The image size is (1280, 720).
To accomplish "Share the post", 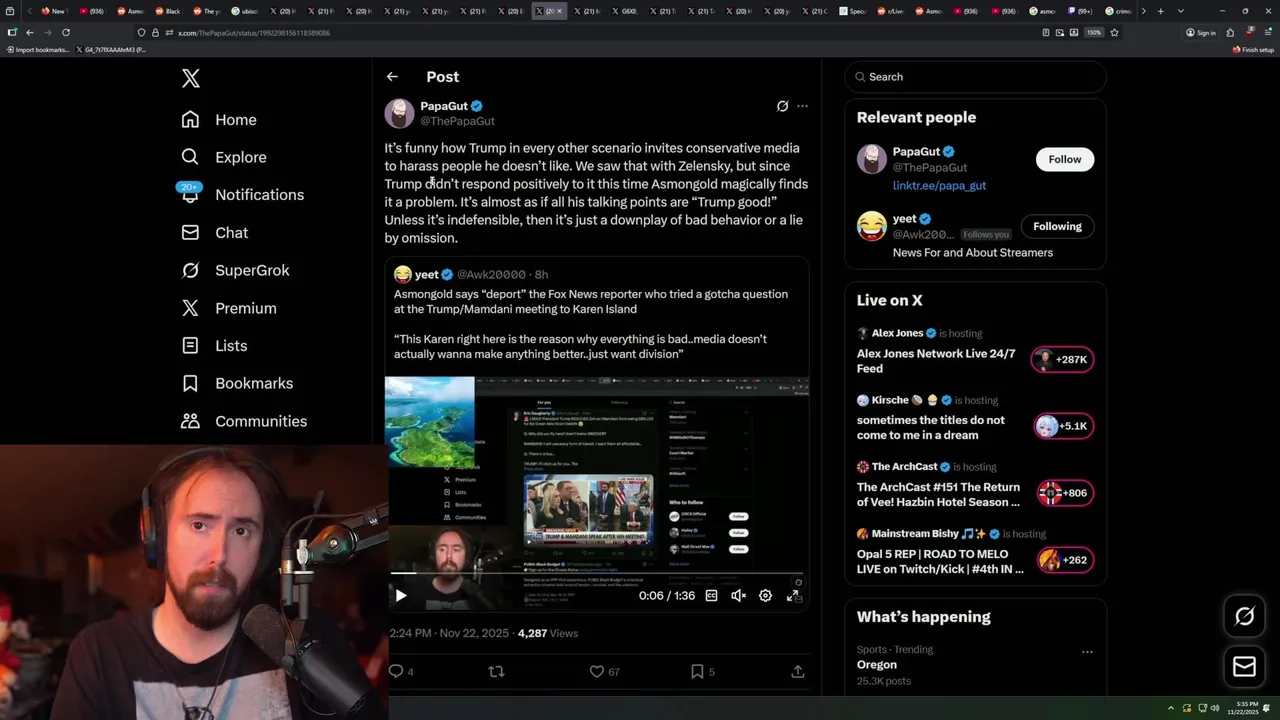I will (x=798, y=671).
